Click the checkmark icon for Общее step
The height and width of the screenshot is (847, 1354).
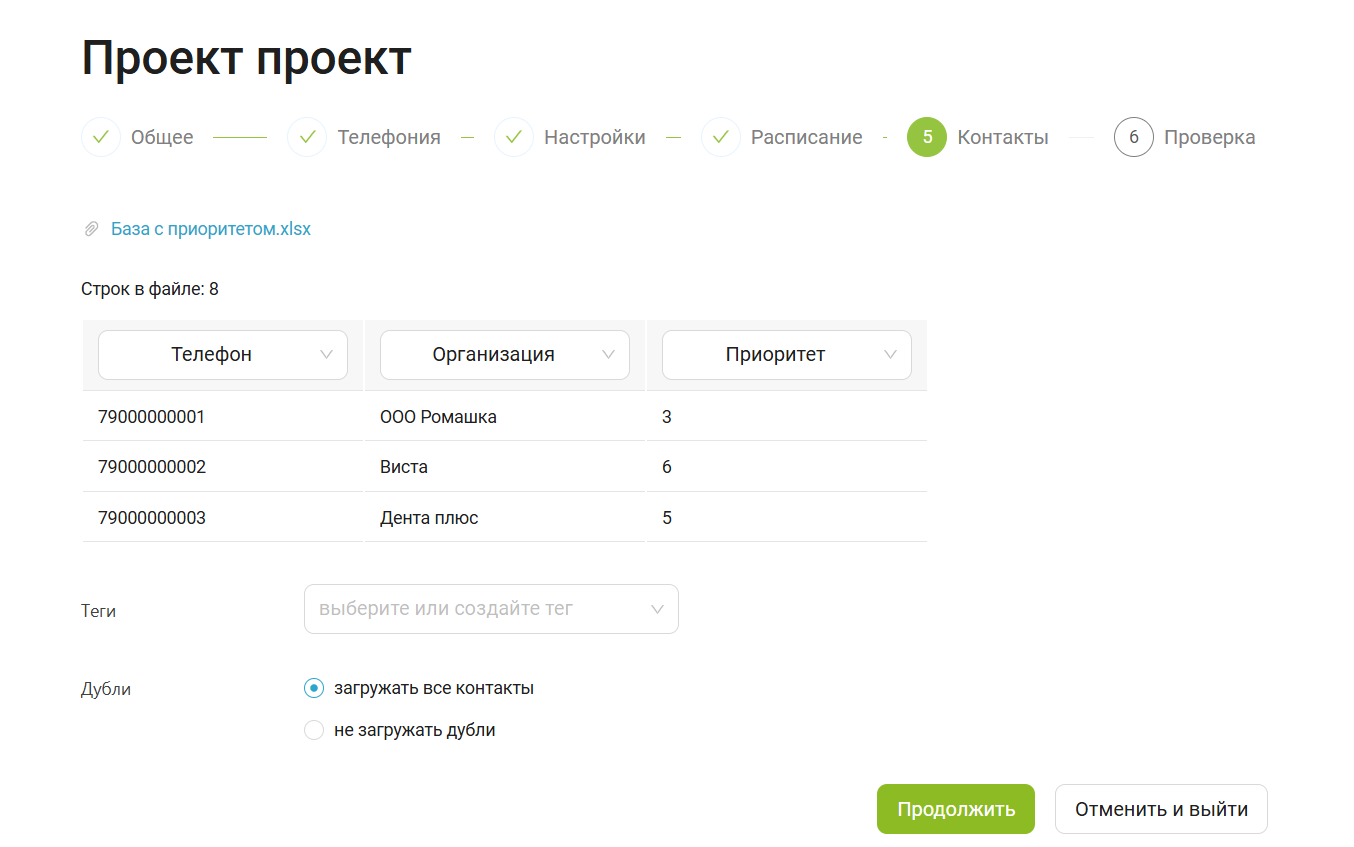point(101,137)
